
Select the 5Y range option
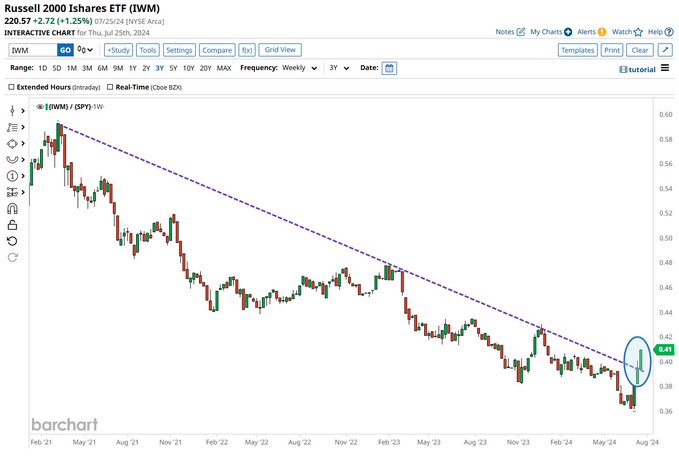coord(173,68)
